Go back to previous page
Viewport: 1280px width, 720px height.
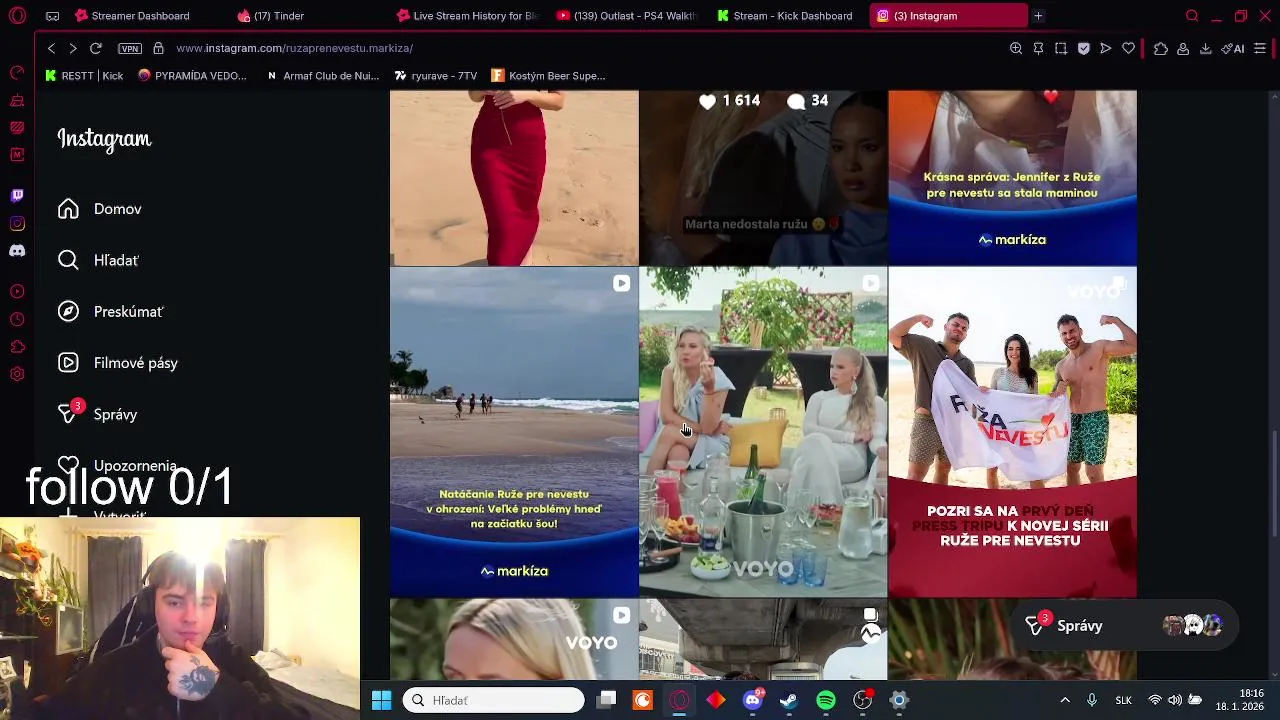[x=51, y=48]
